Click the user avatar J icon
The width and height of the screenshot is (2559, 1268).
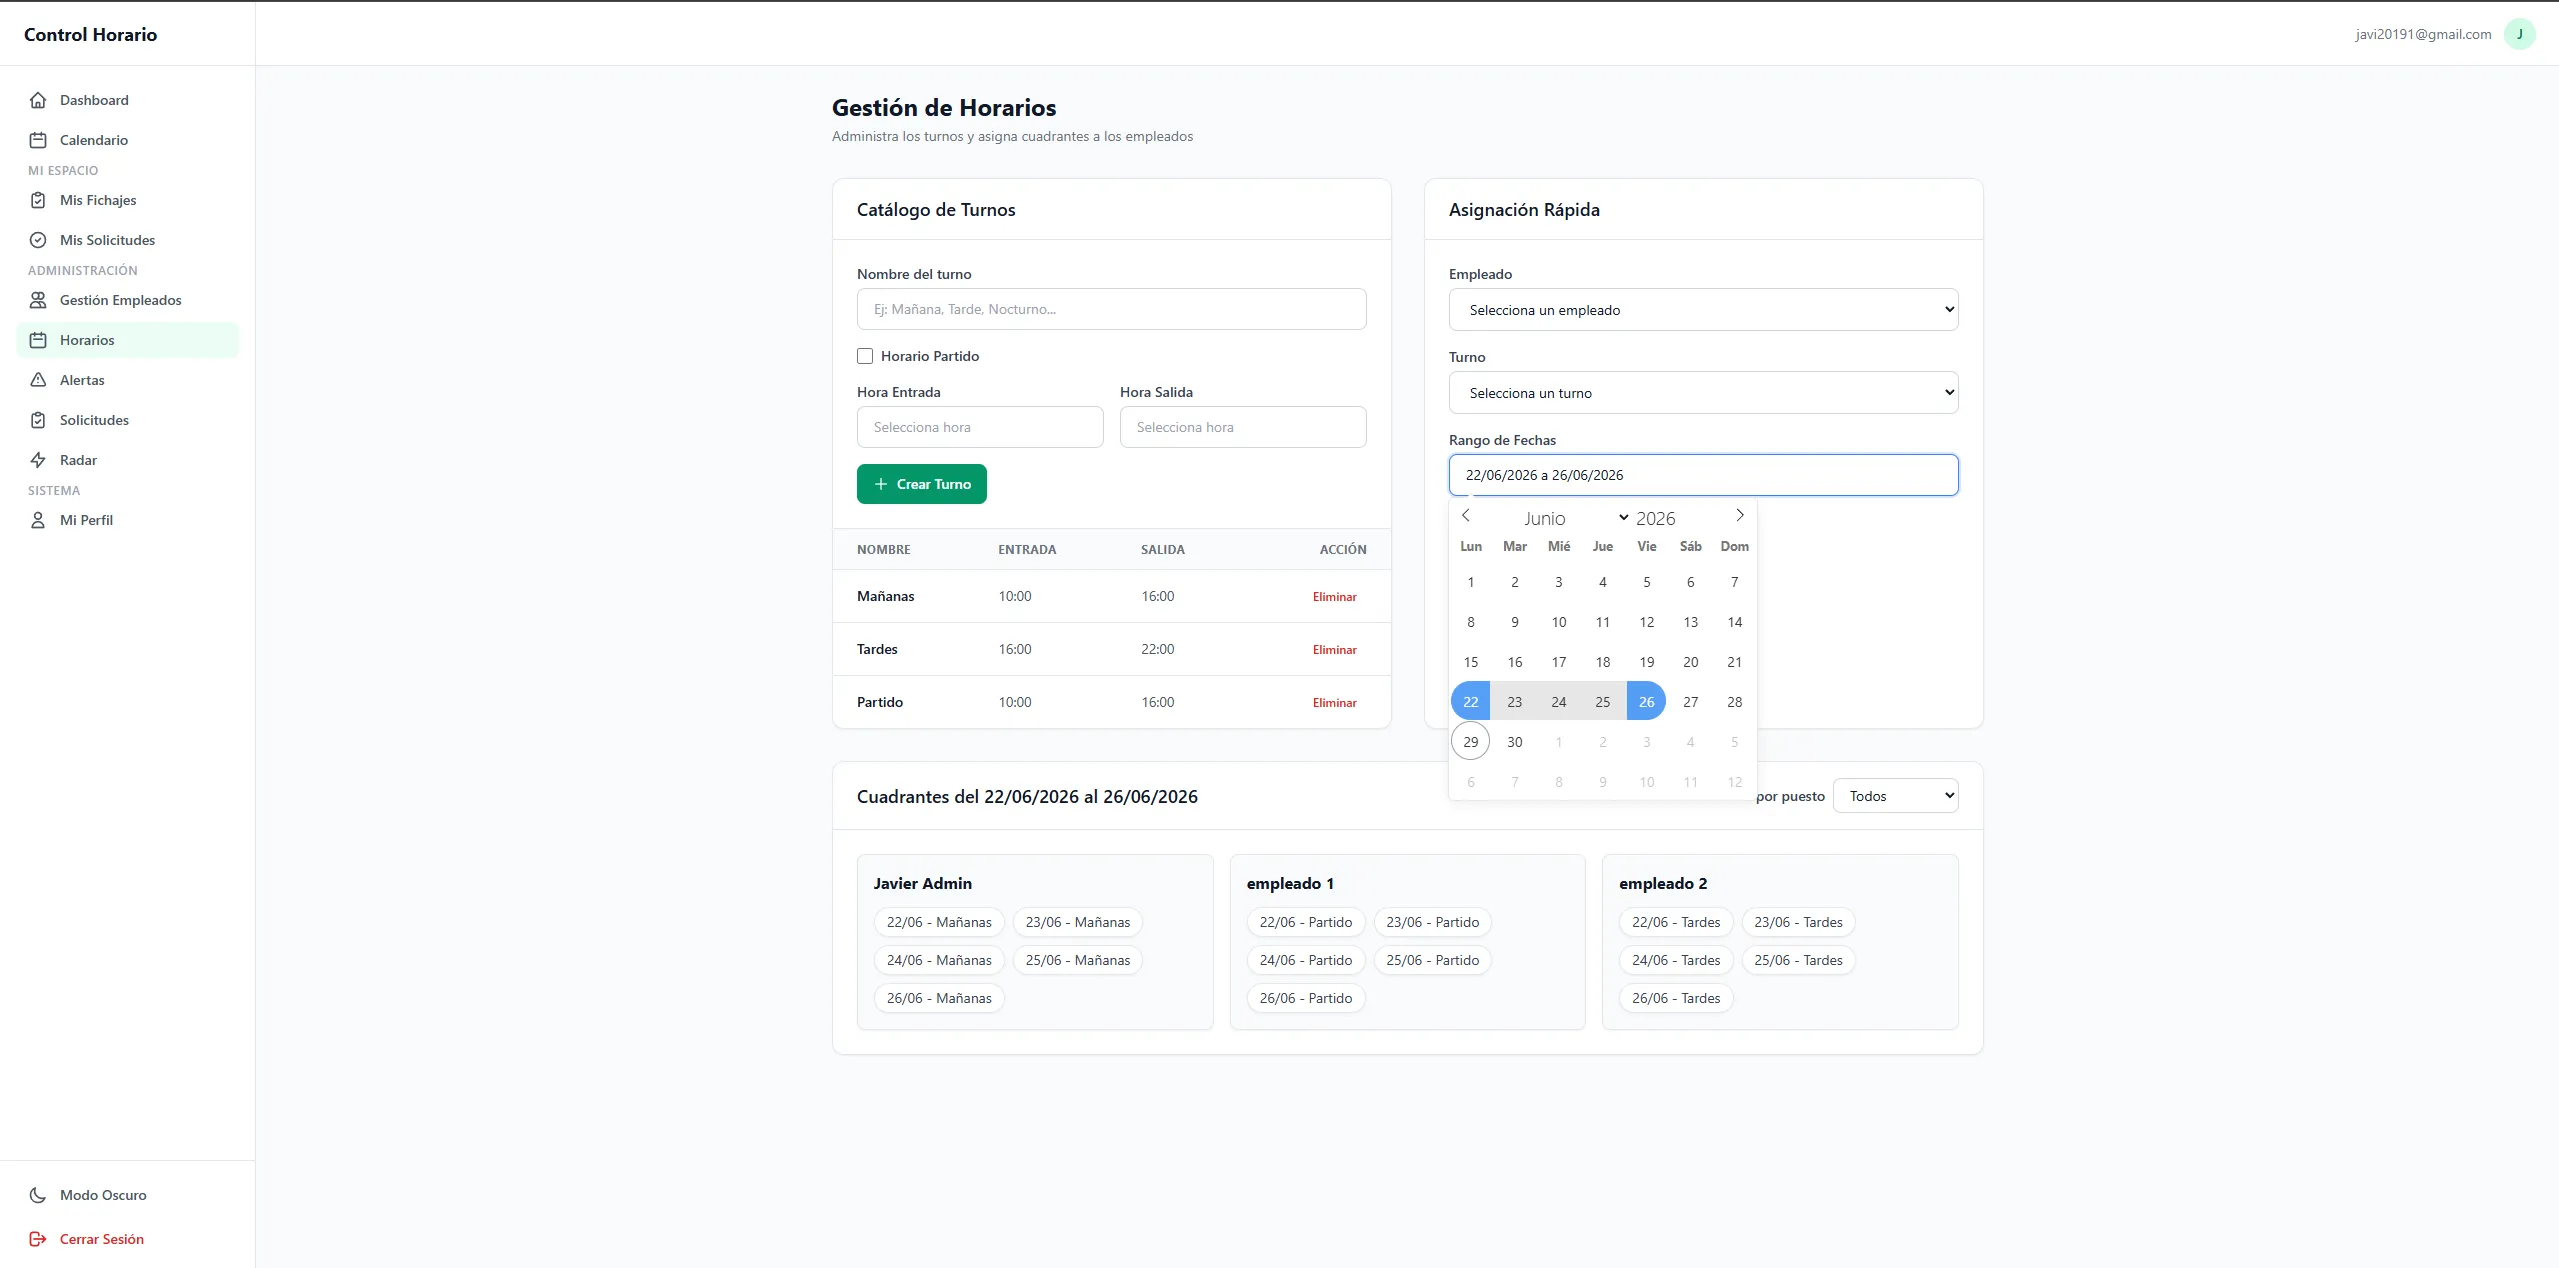coord(2519,34)
